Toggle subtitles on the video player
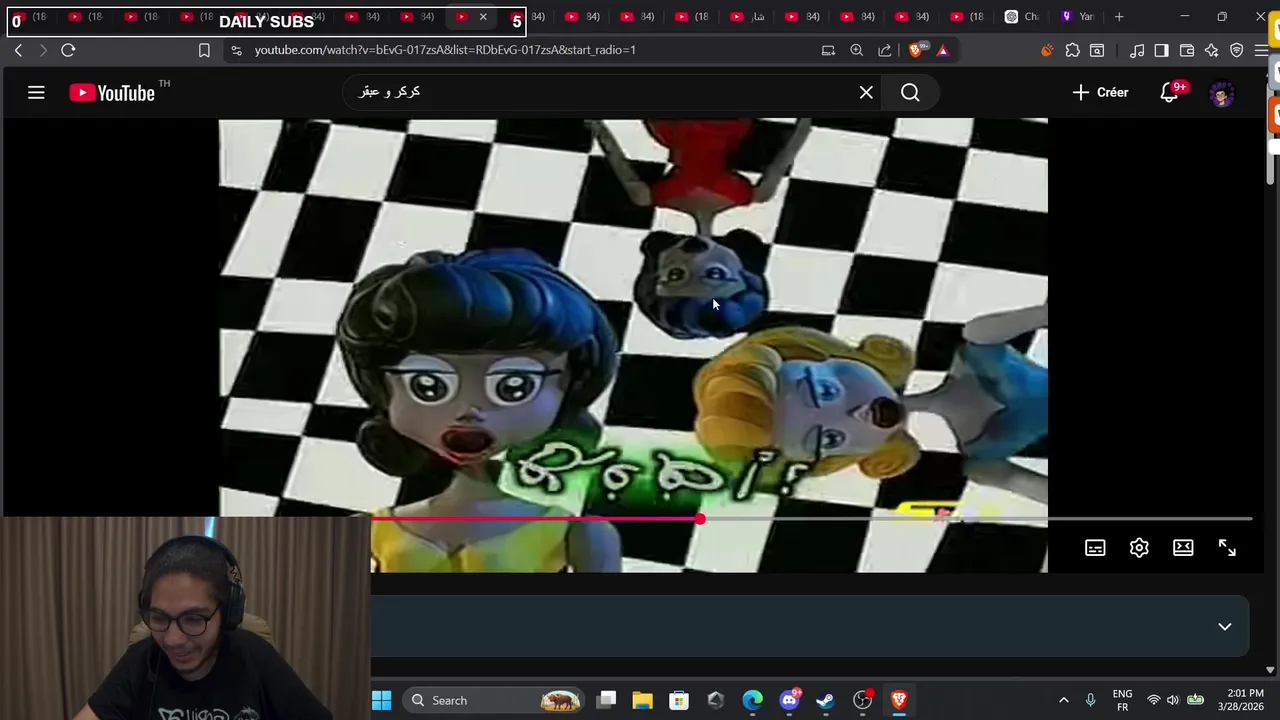Viewport: 1280px width, 720px height. [1095, 548]
